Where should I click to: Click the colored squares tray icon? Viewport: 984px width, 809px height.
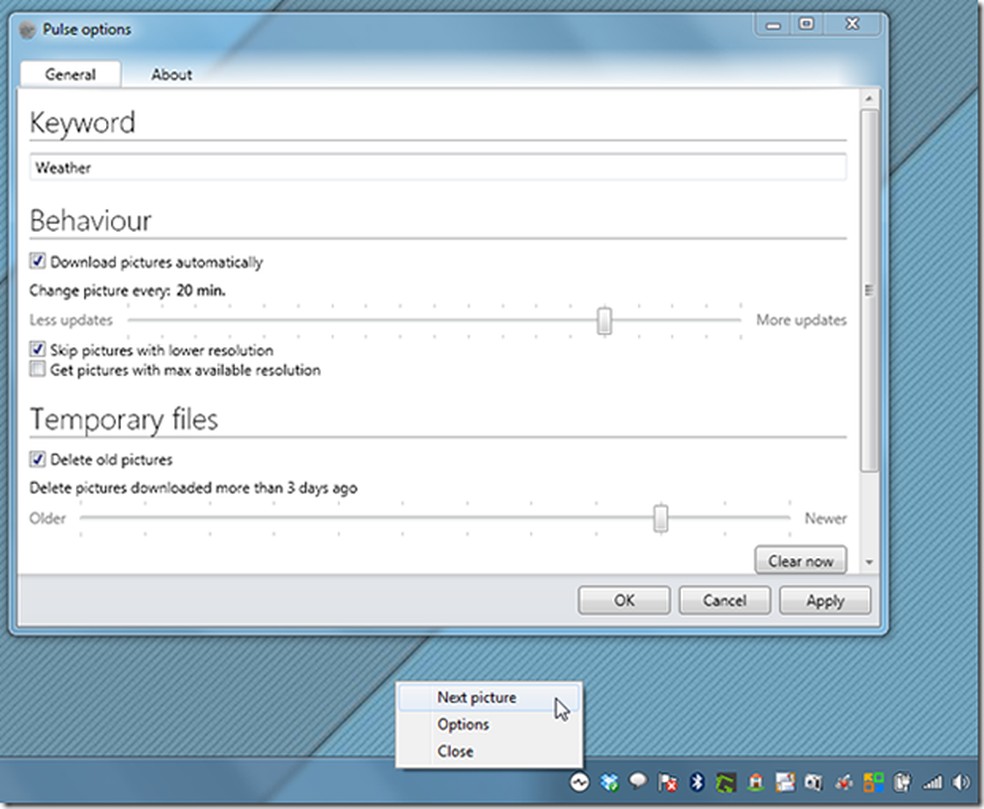pos(874,782)
